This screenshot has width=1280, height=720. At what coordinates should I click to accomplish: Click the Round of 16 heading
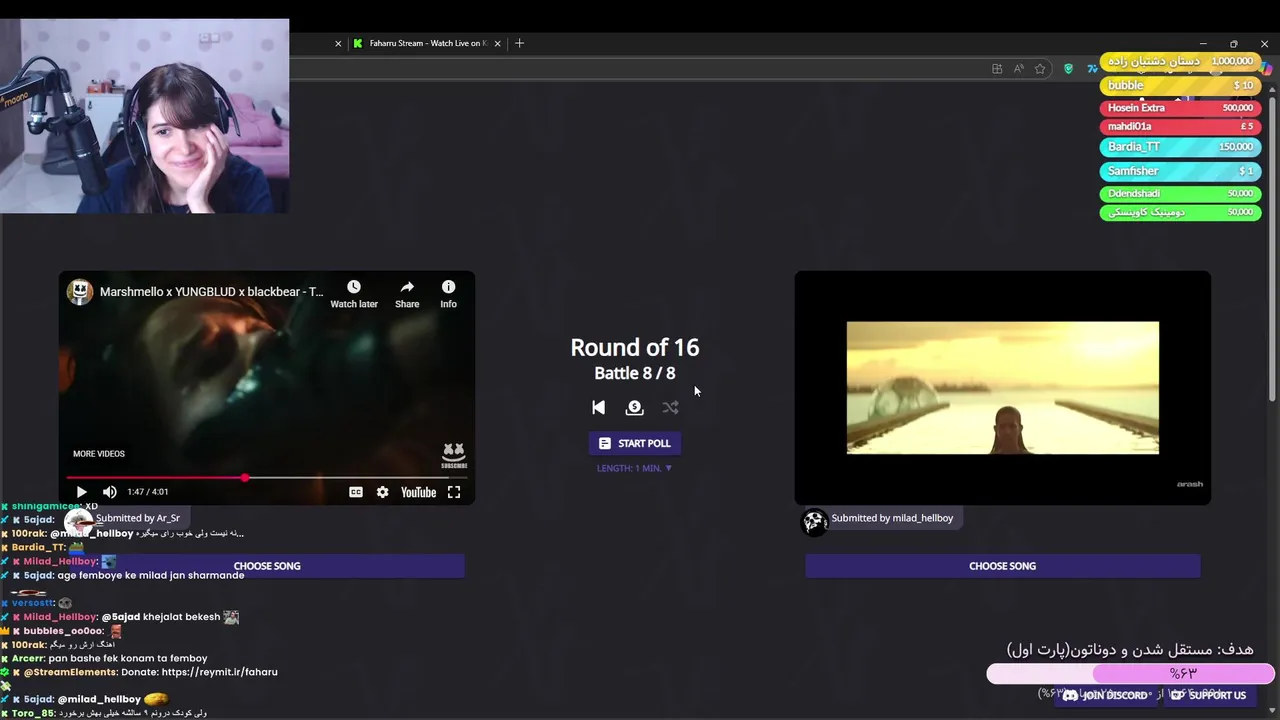[x=635, y=347]
